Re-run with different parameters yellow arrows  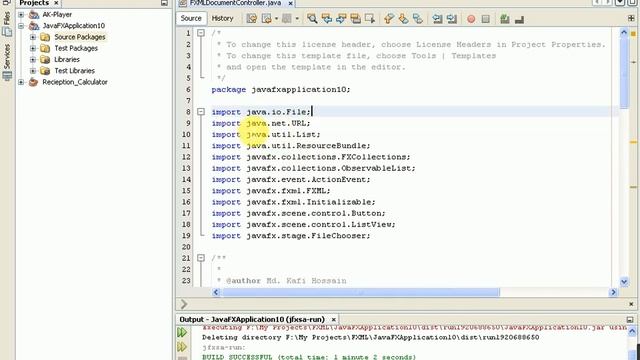[182, 347]
